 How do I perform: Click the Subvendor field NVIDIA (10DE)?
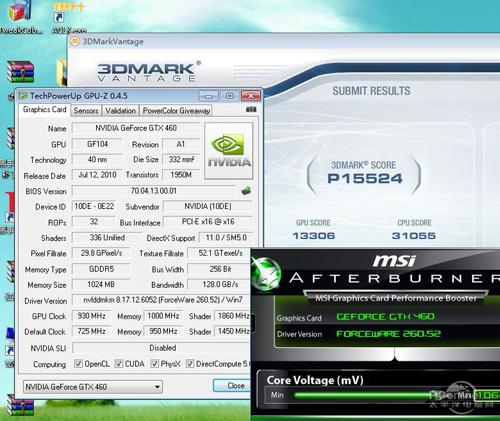208,206
